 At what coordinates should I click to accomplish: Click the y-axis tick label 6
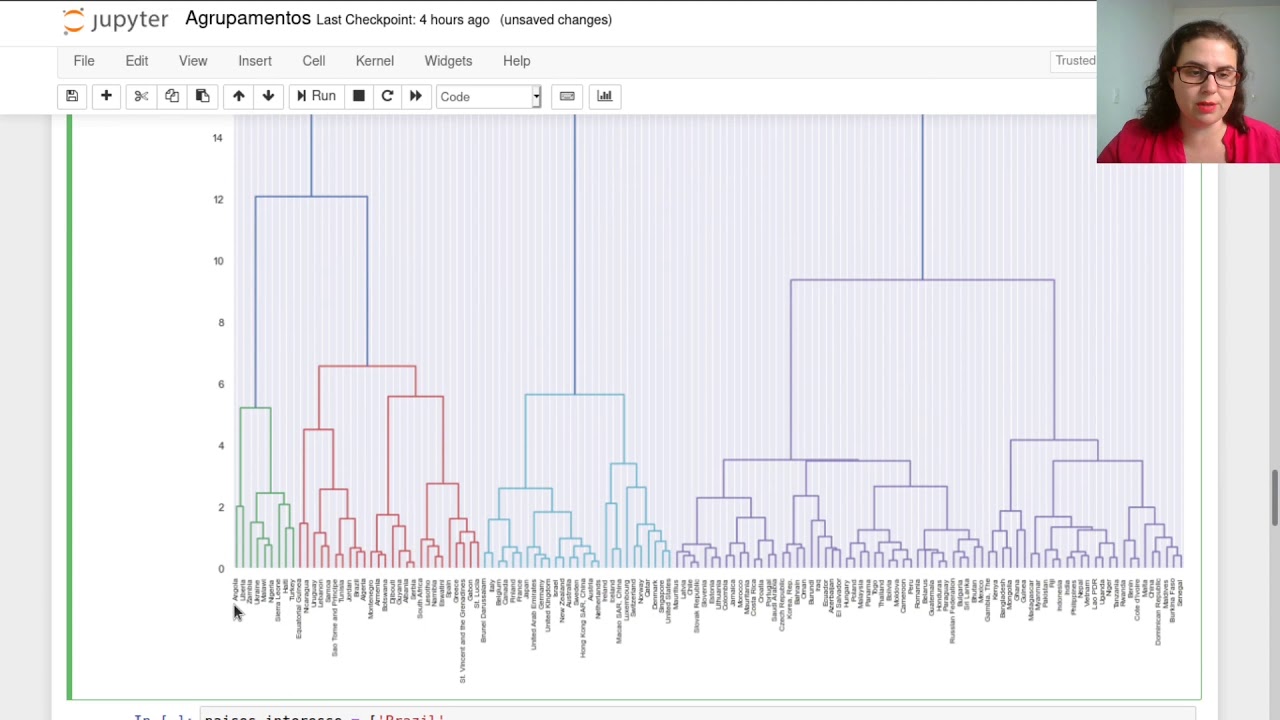coord(221,384)
